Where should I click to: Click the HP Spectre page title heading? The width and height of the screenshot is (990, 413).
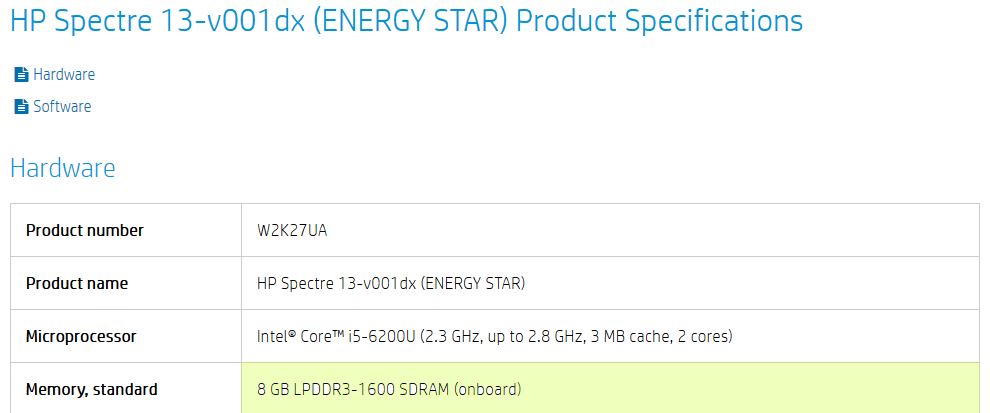pos(406,20)
